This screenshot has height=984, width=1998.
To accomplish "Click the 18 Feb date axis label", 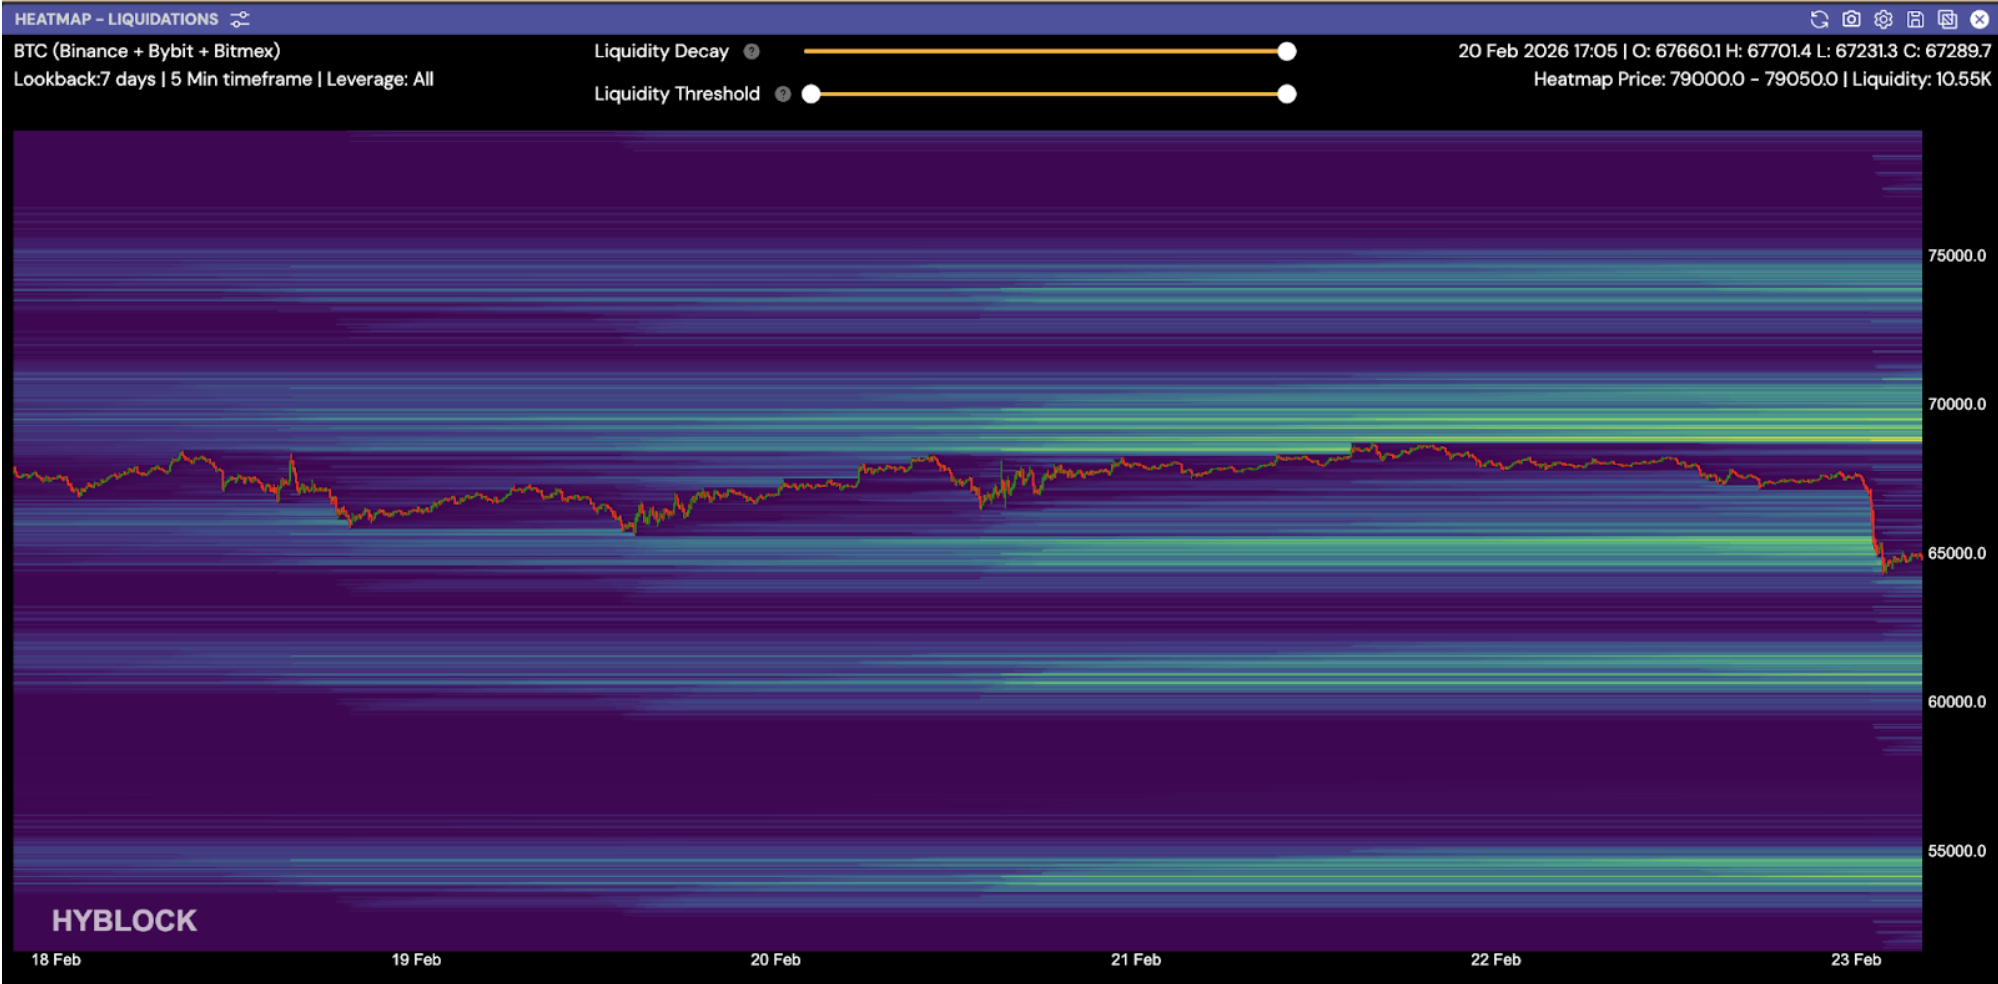I will point(56,960).
